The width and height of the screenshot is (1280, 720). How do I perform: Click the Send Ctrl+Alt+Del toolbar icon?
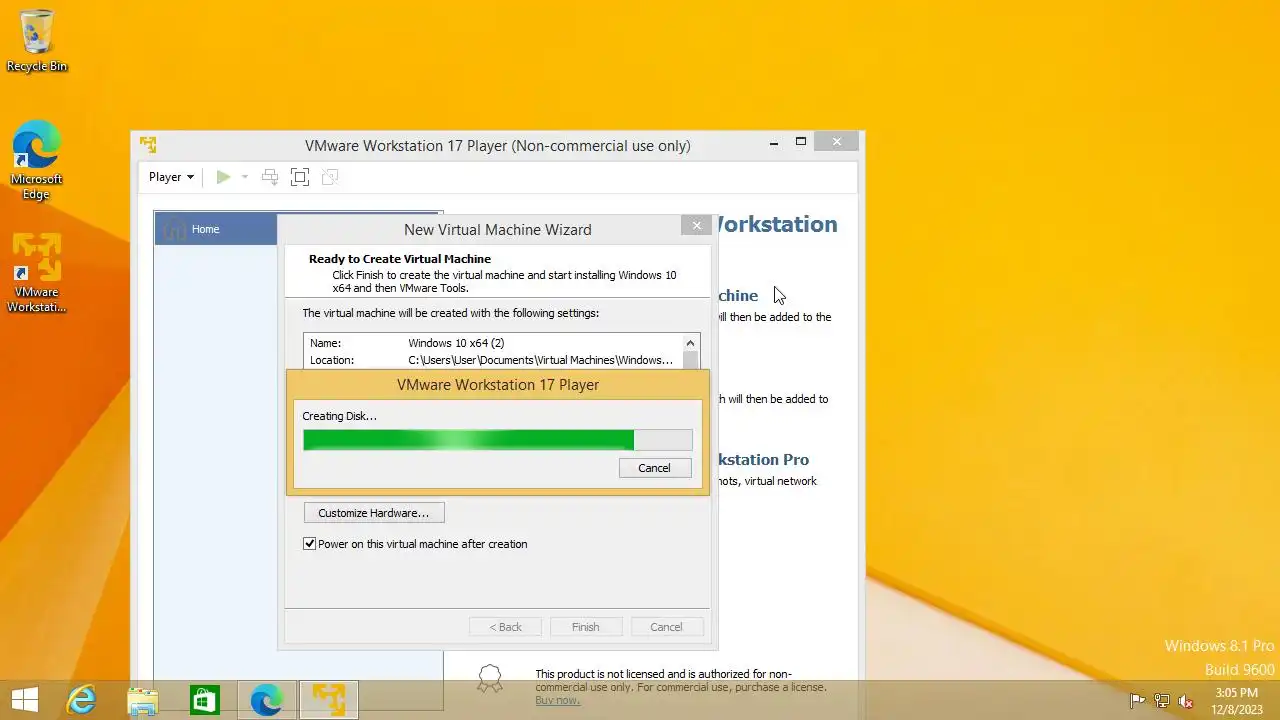[x=270, y=177]
